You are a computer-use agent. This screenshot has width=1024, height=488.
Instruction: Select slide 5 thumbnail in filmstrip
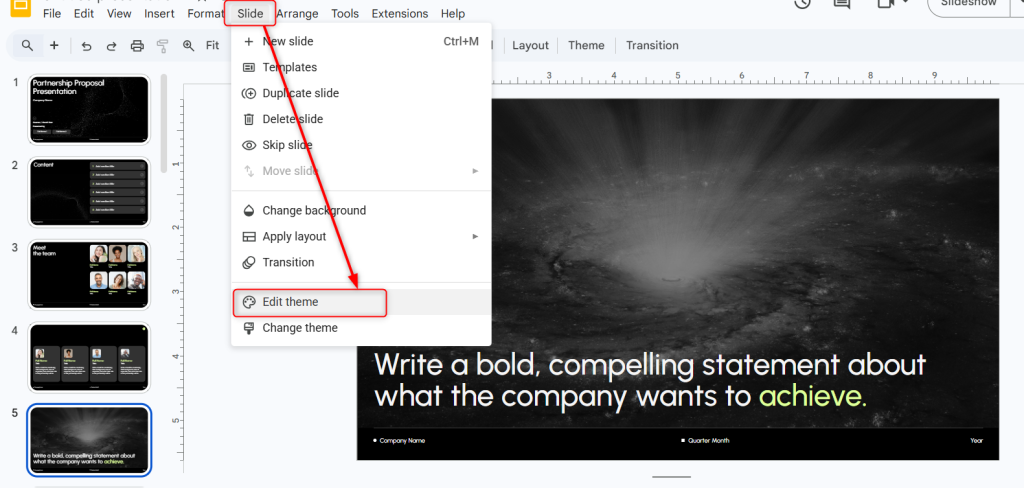89,440
